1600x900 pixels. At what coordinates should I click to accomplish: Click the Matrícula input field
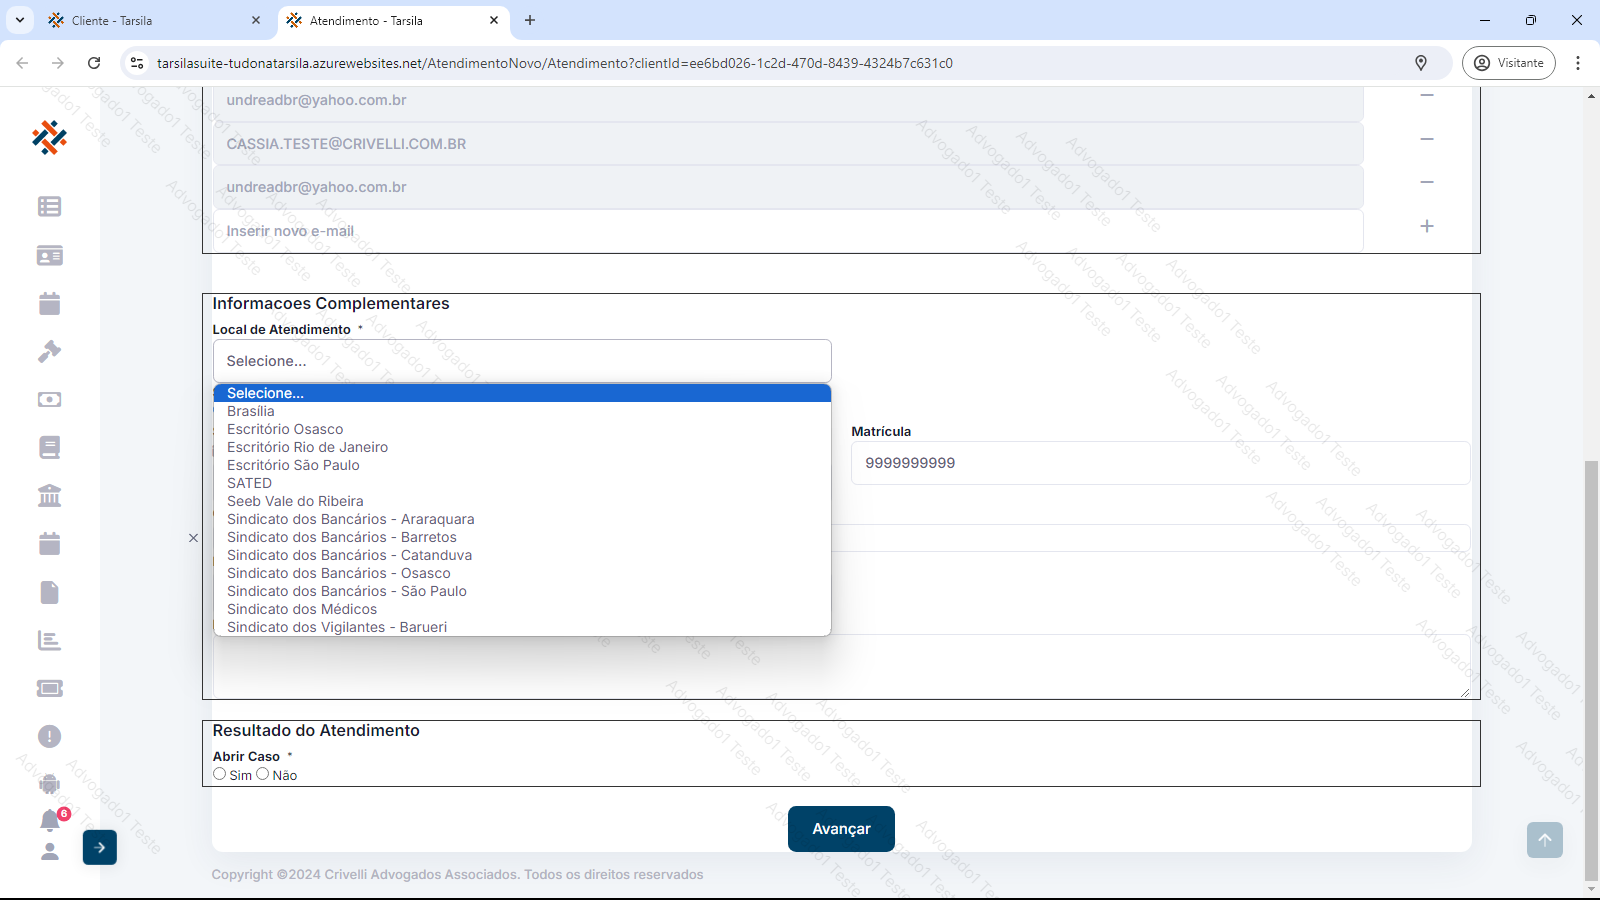coord(1160,463)
